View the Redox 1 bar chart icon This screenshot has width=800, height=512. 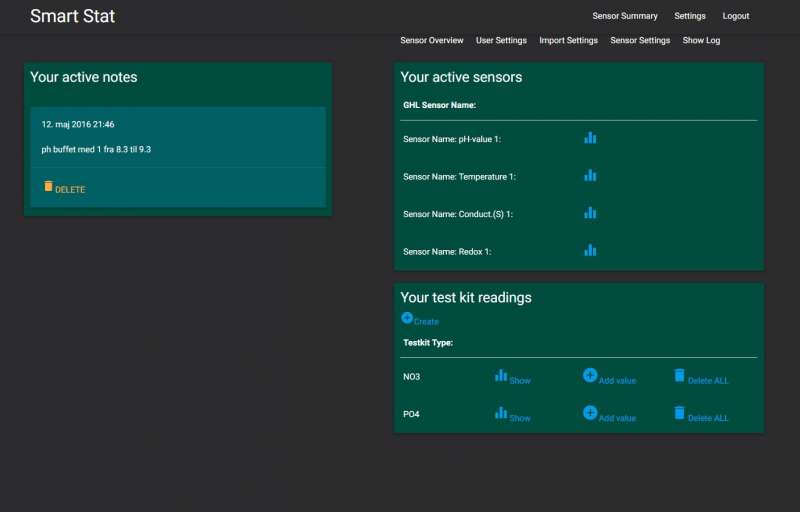pyautogui.click(x=590, y=250)
